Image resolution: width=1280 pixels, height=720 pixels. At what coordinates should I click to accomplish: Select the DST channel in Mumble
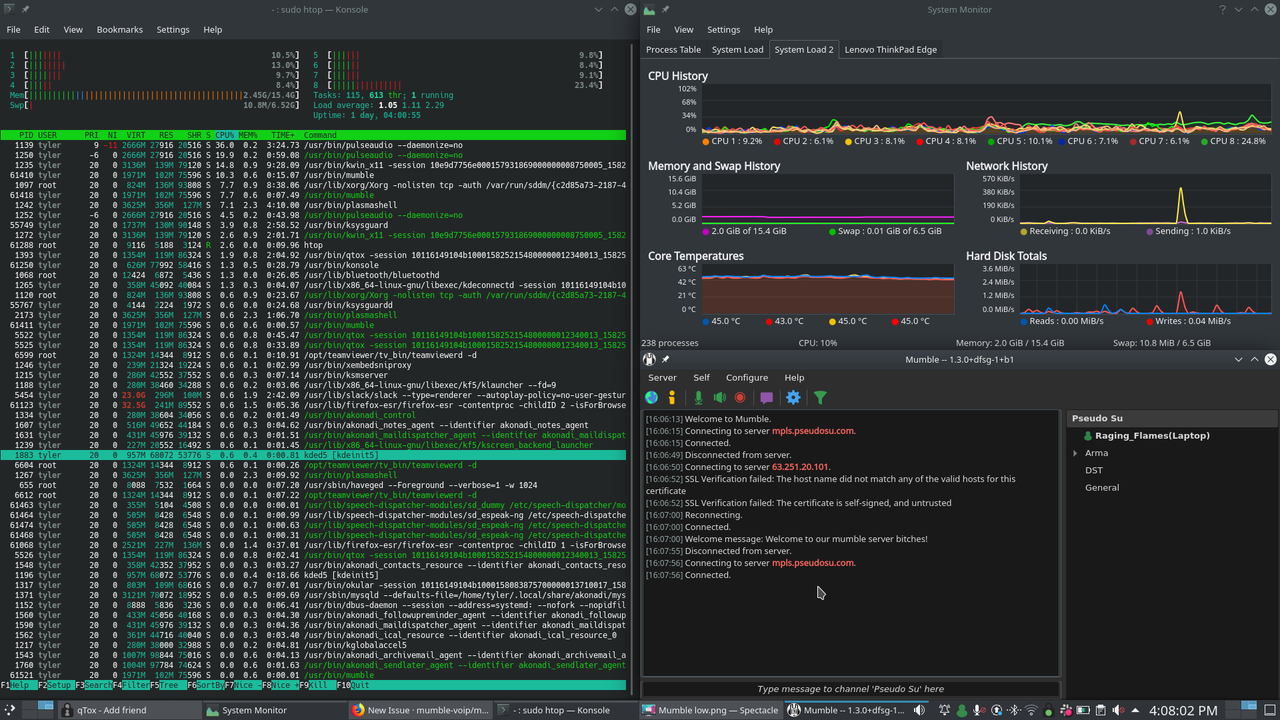[1094, 470]
